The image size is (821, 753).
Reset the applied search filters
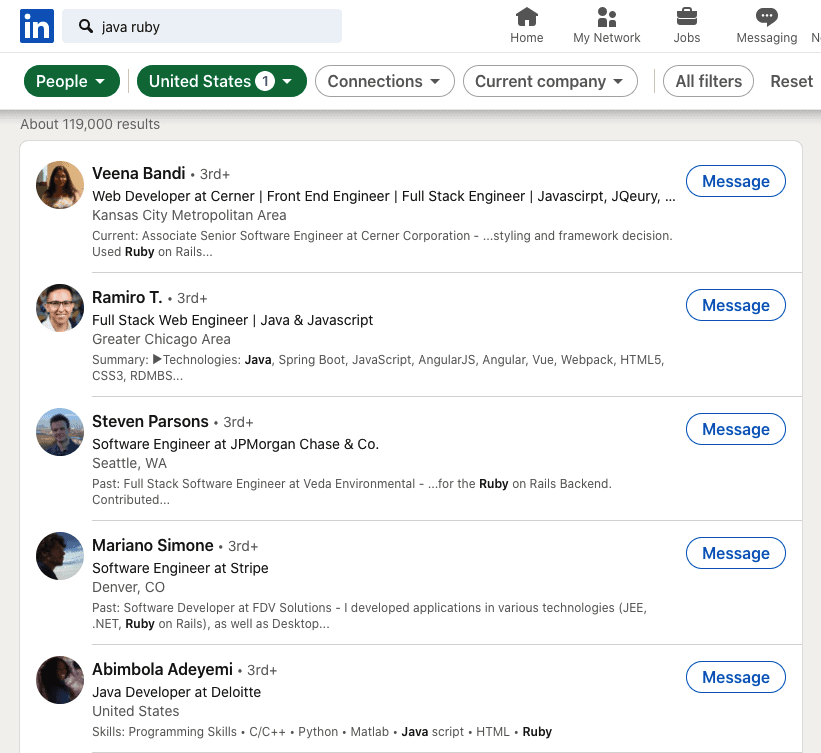point(791,82)
